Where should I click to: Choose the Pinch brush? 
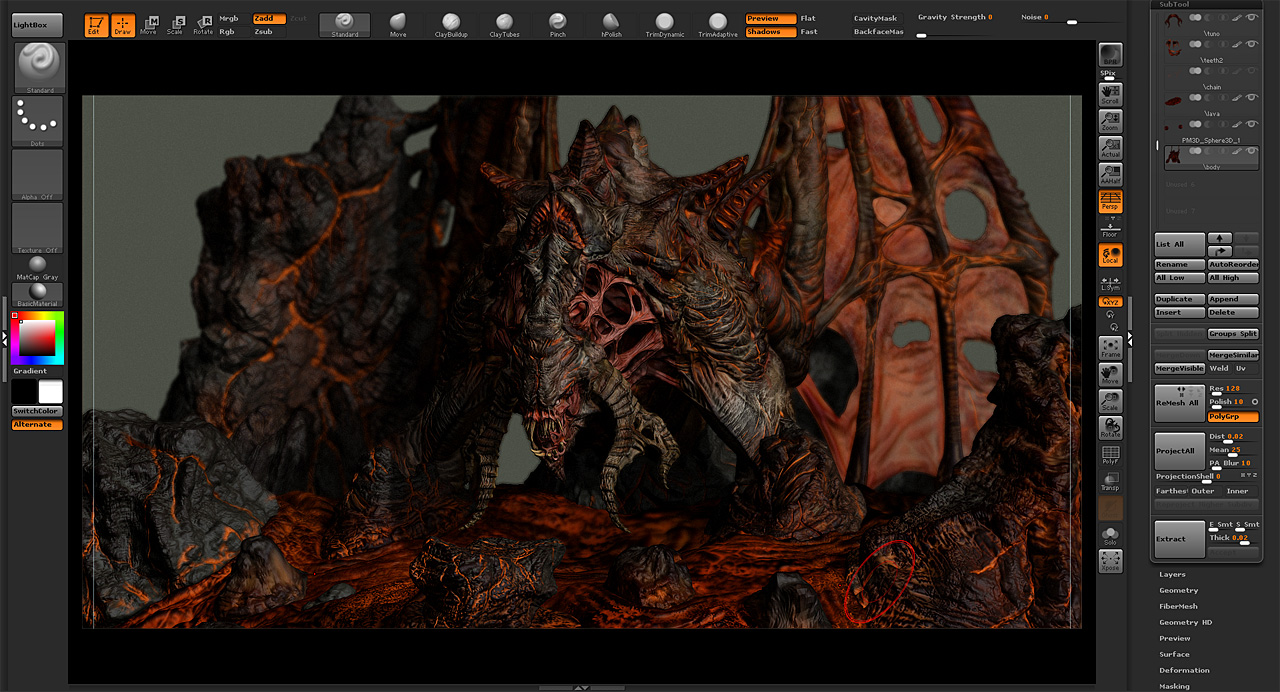(557, 25)
